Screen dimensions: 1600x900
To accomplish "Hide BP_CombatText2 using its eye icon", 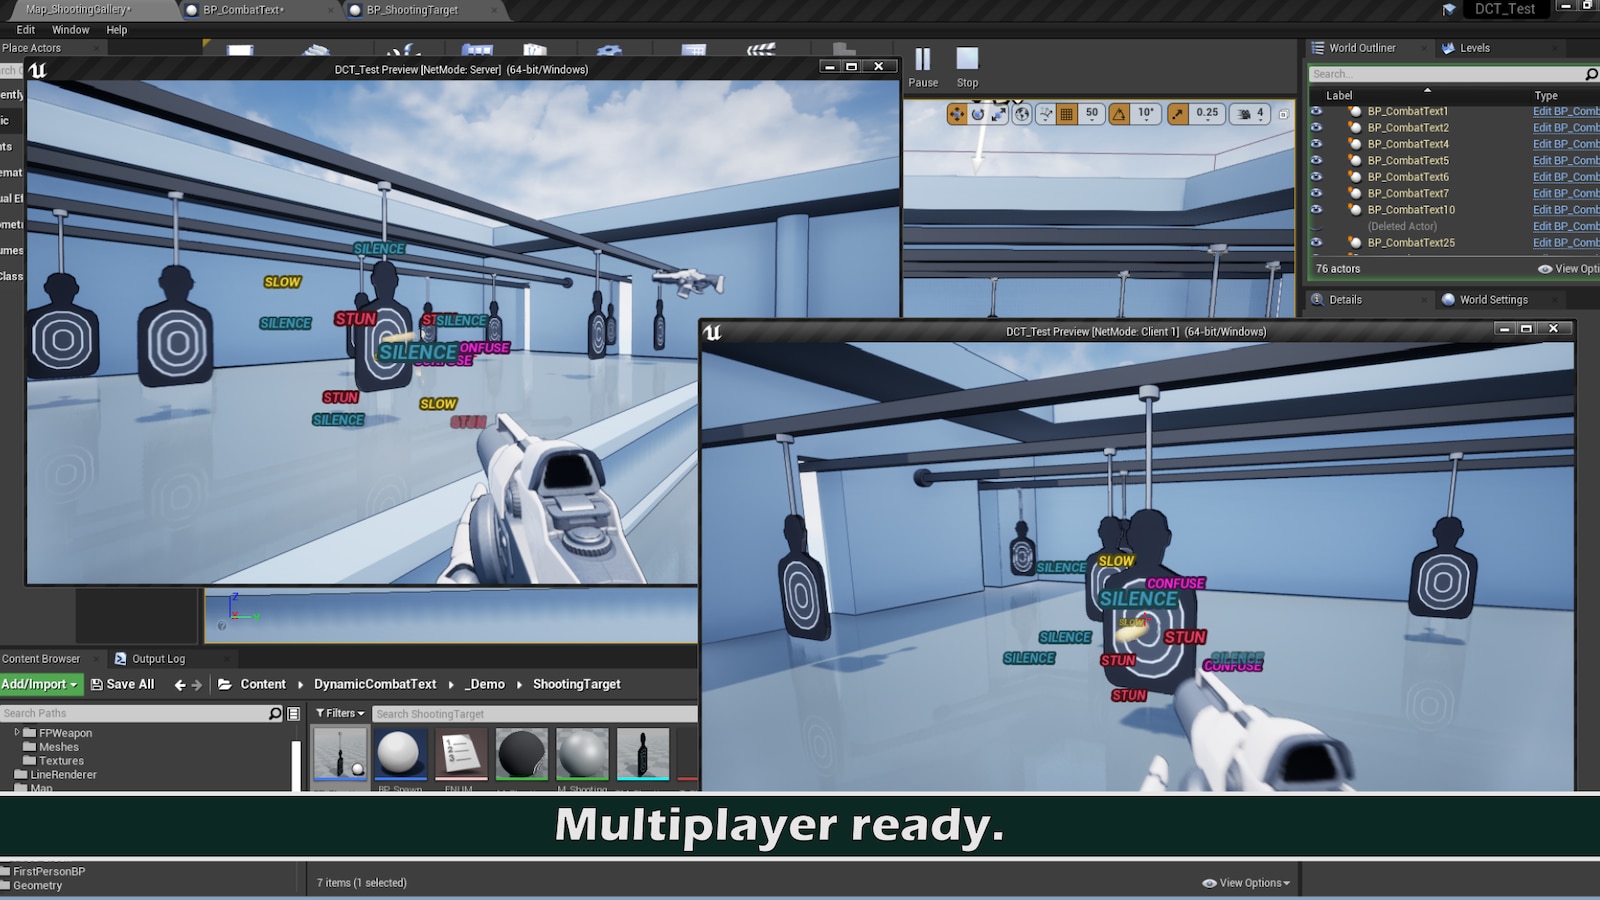I will pyautogui.click(x=1316, y=128).
